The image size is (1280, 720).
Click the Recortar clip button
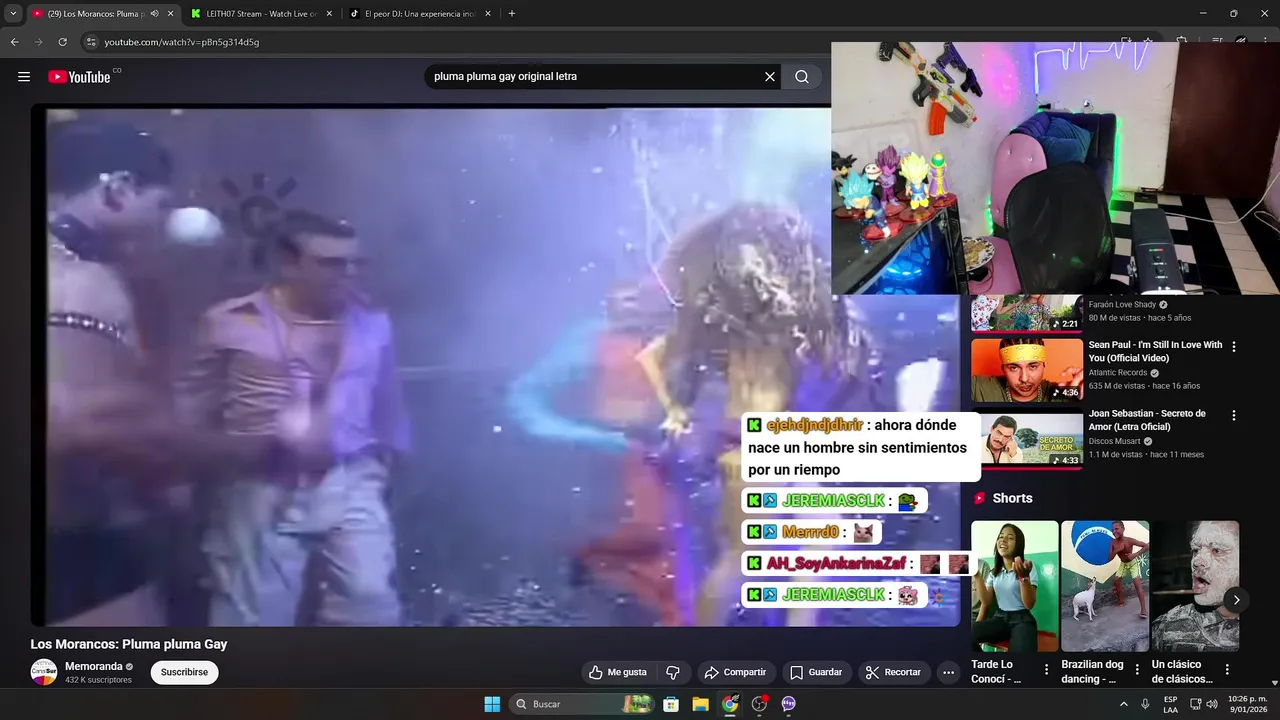tap(894, 672)
